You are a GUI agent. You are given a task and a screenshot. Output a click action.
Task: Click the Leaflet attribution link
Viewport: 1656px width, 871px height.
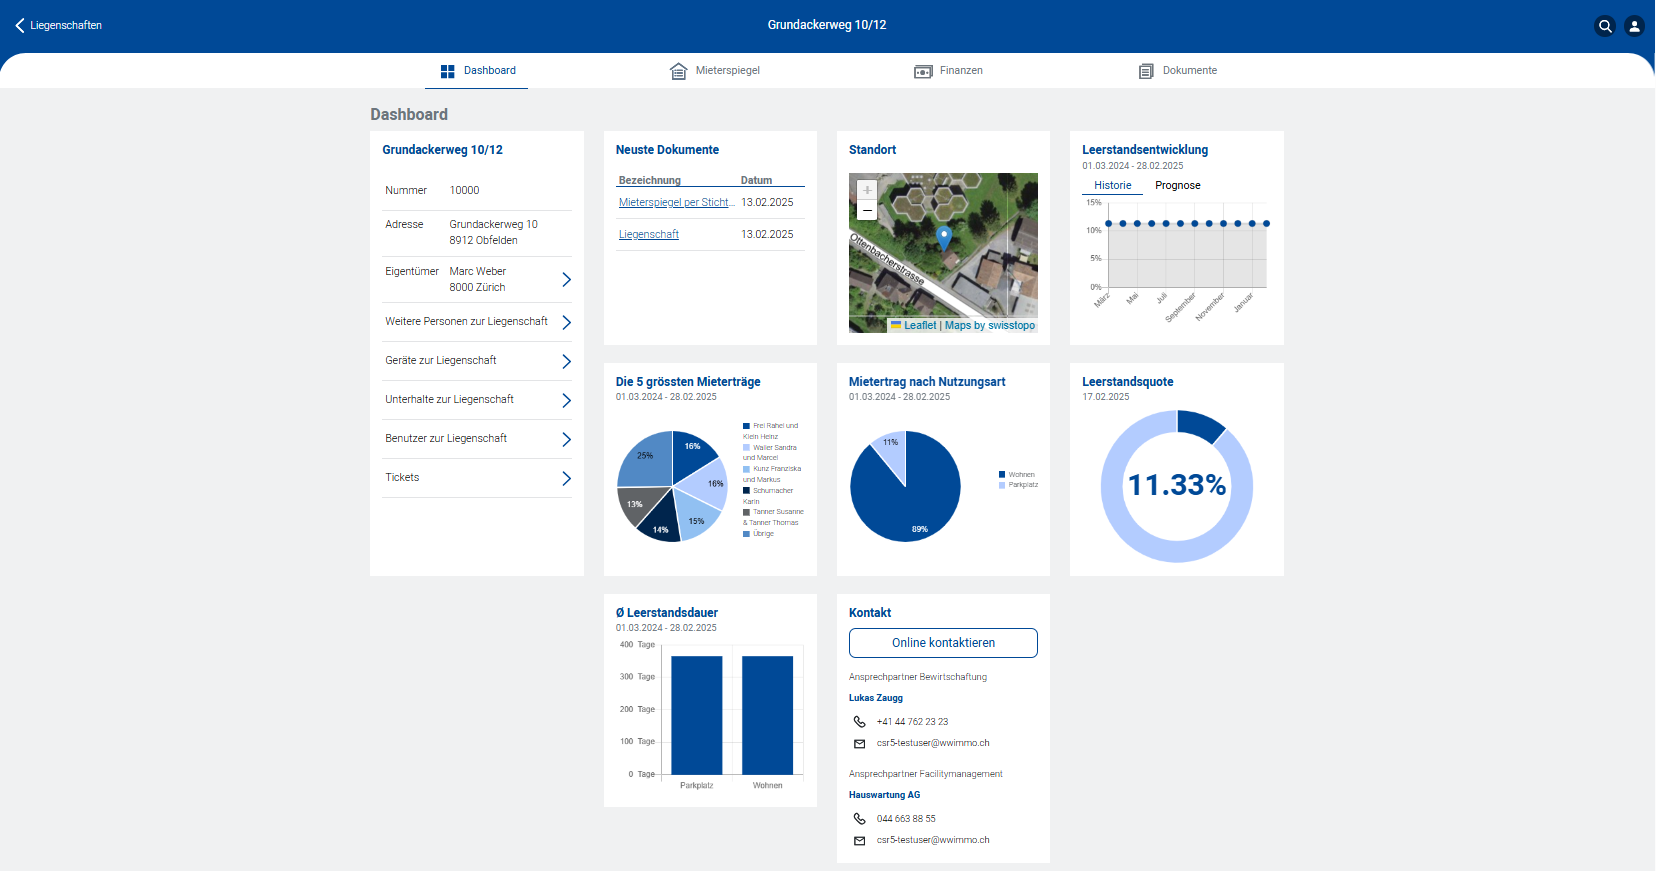tap(919, 326)
